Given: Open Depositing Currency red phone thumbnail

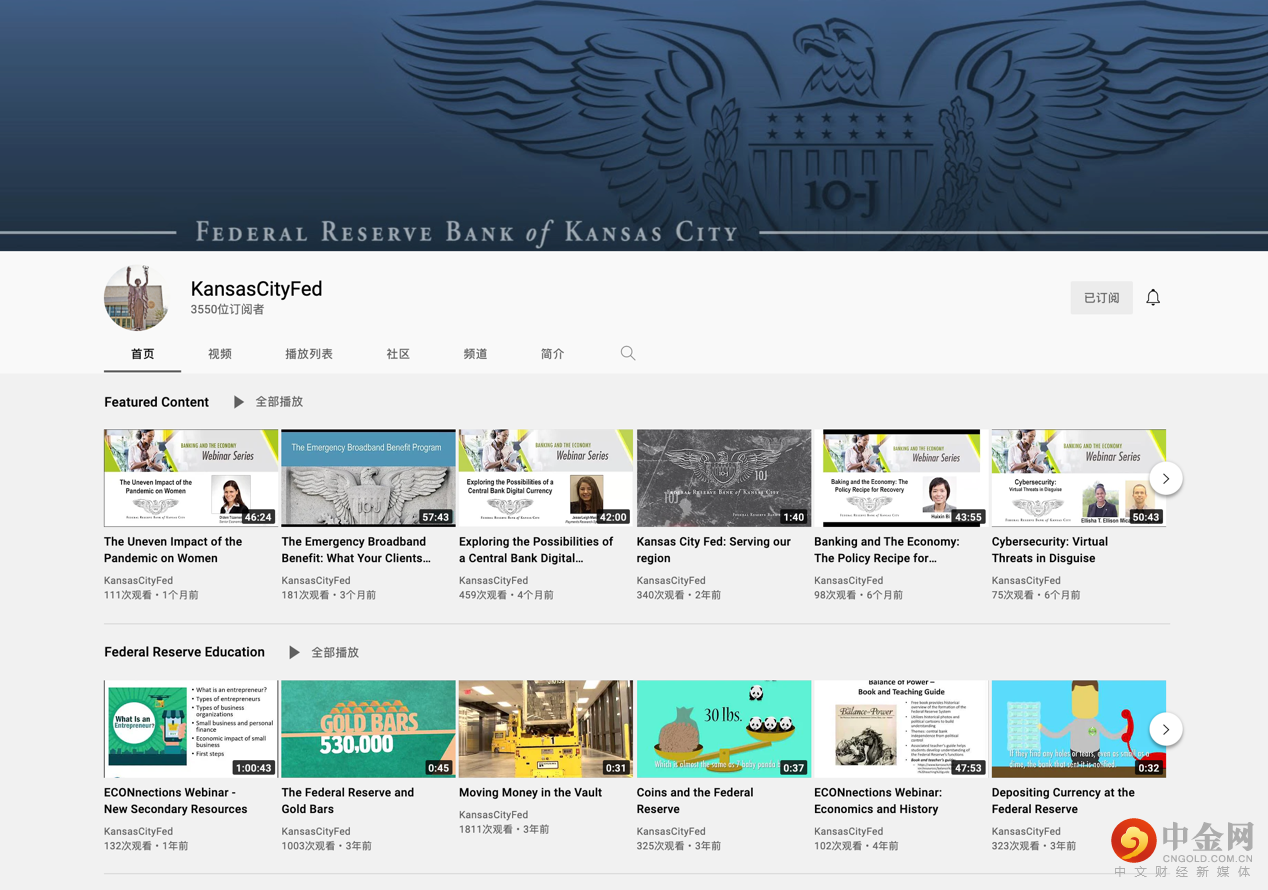Looking at the screenshot, I should [x=1079, y=729].
